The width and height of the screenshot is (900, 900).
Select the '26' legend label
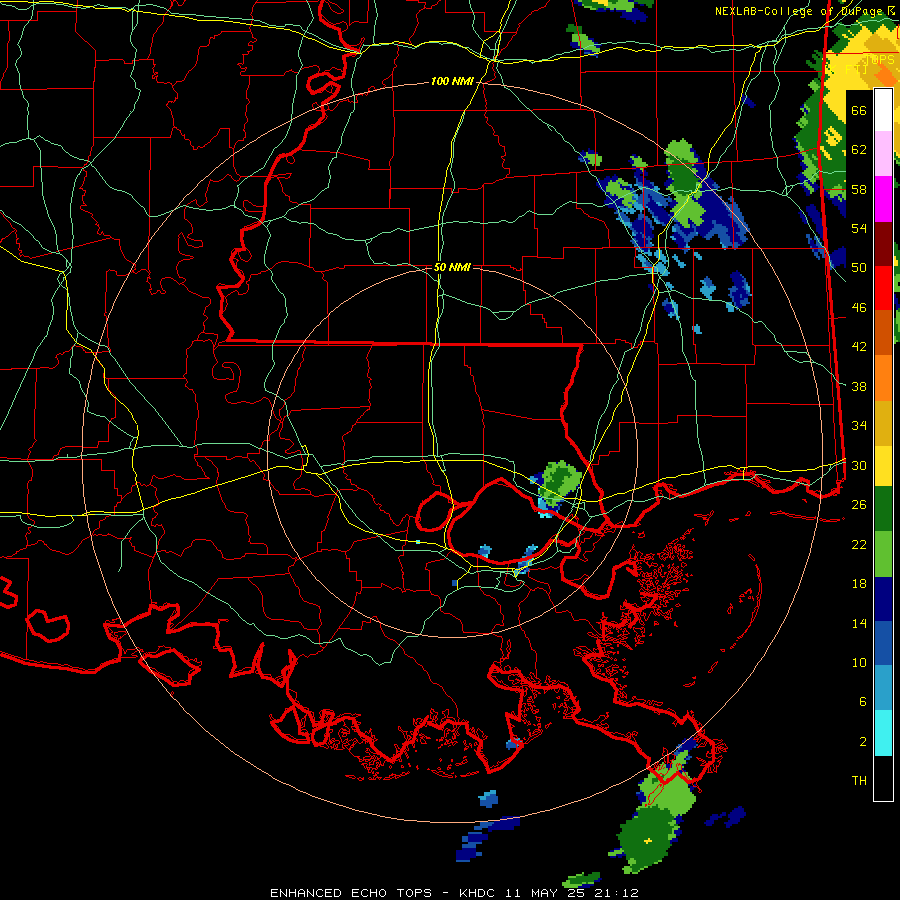tap(859, 505)
